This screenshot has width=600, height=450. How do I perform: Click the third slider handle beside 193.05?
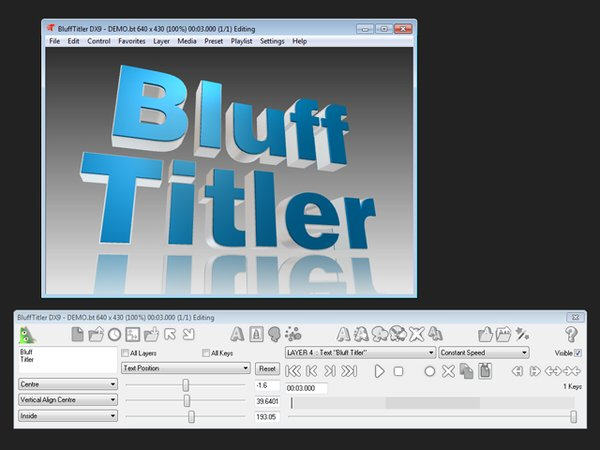pos(191,417)
